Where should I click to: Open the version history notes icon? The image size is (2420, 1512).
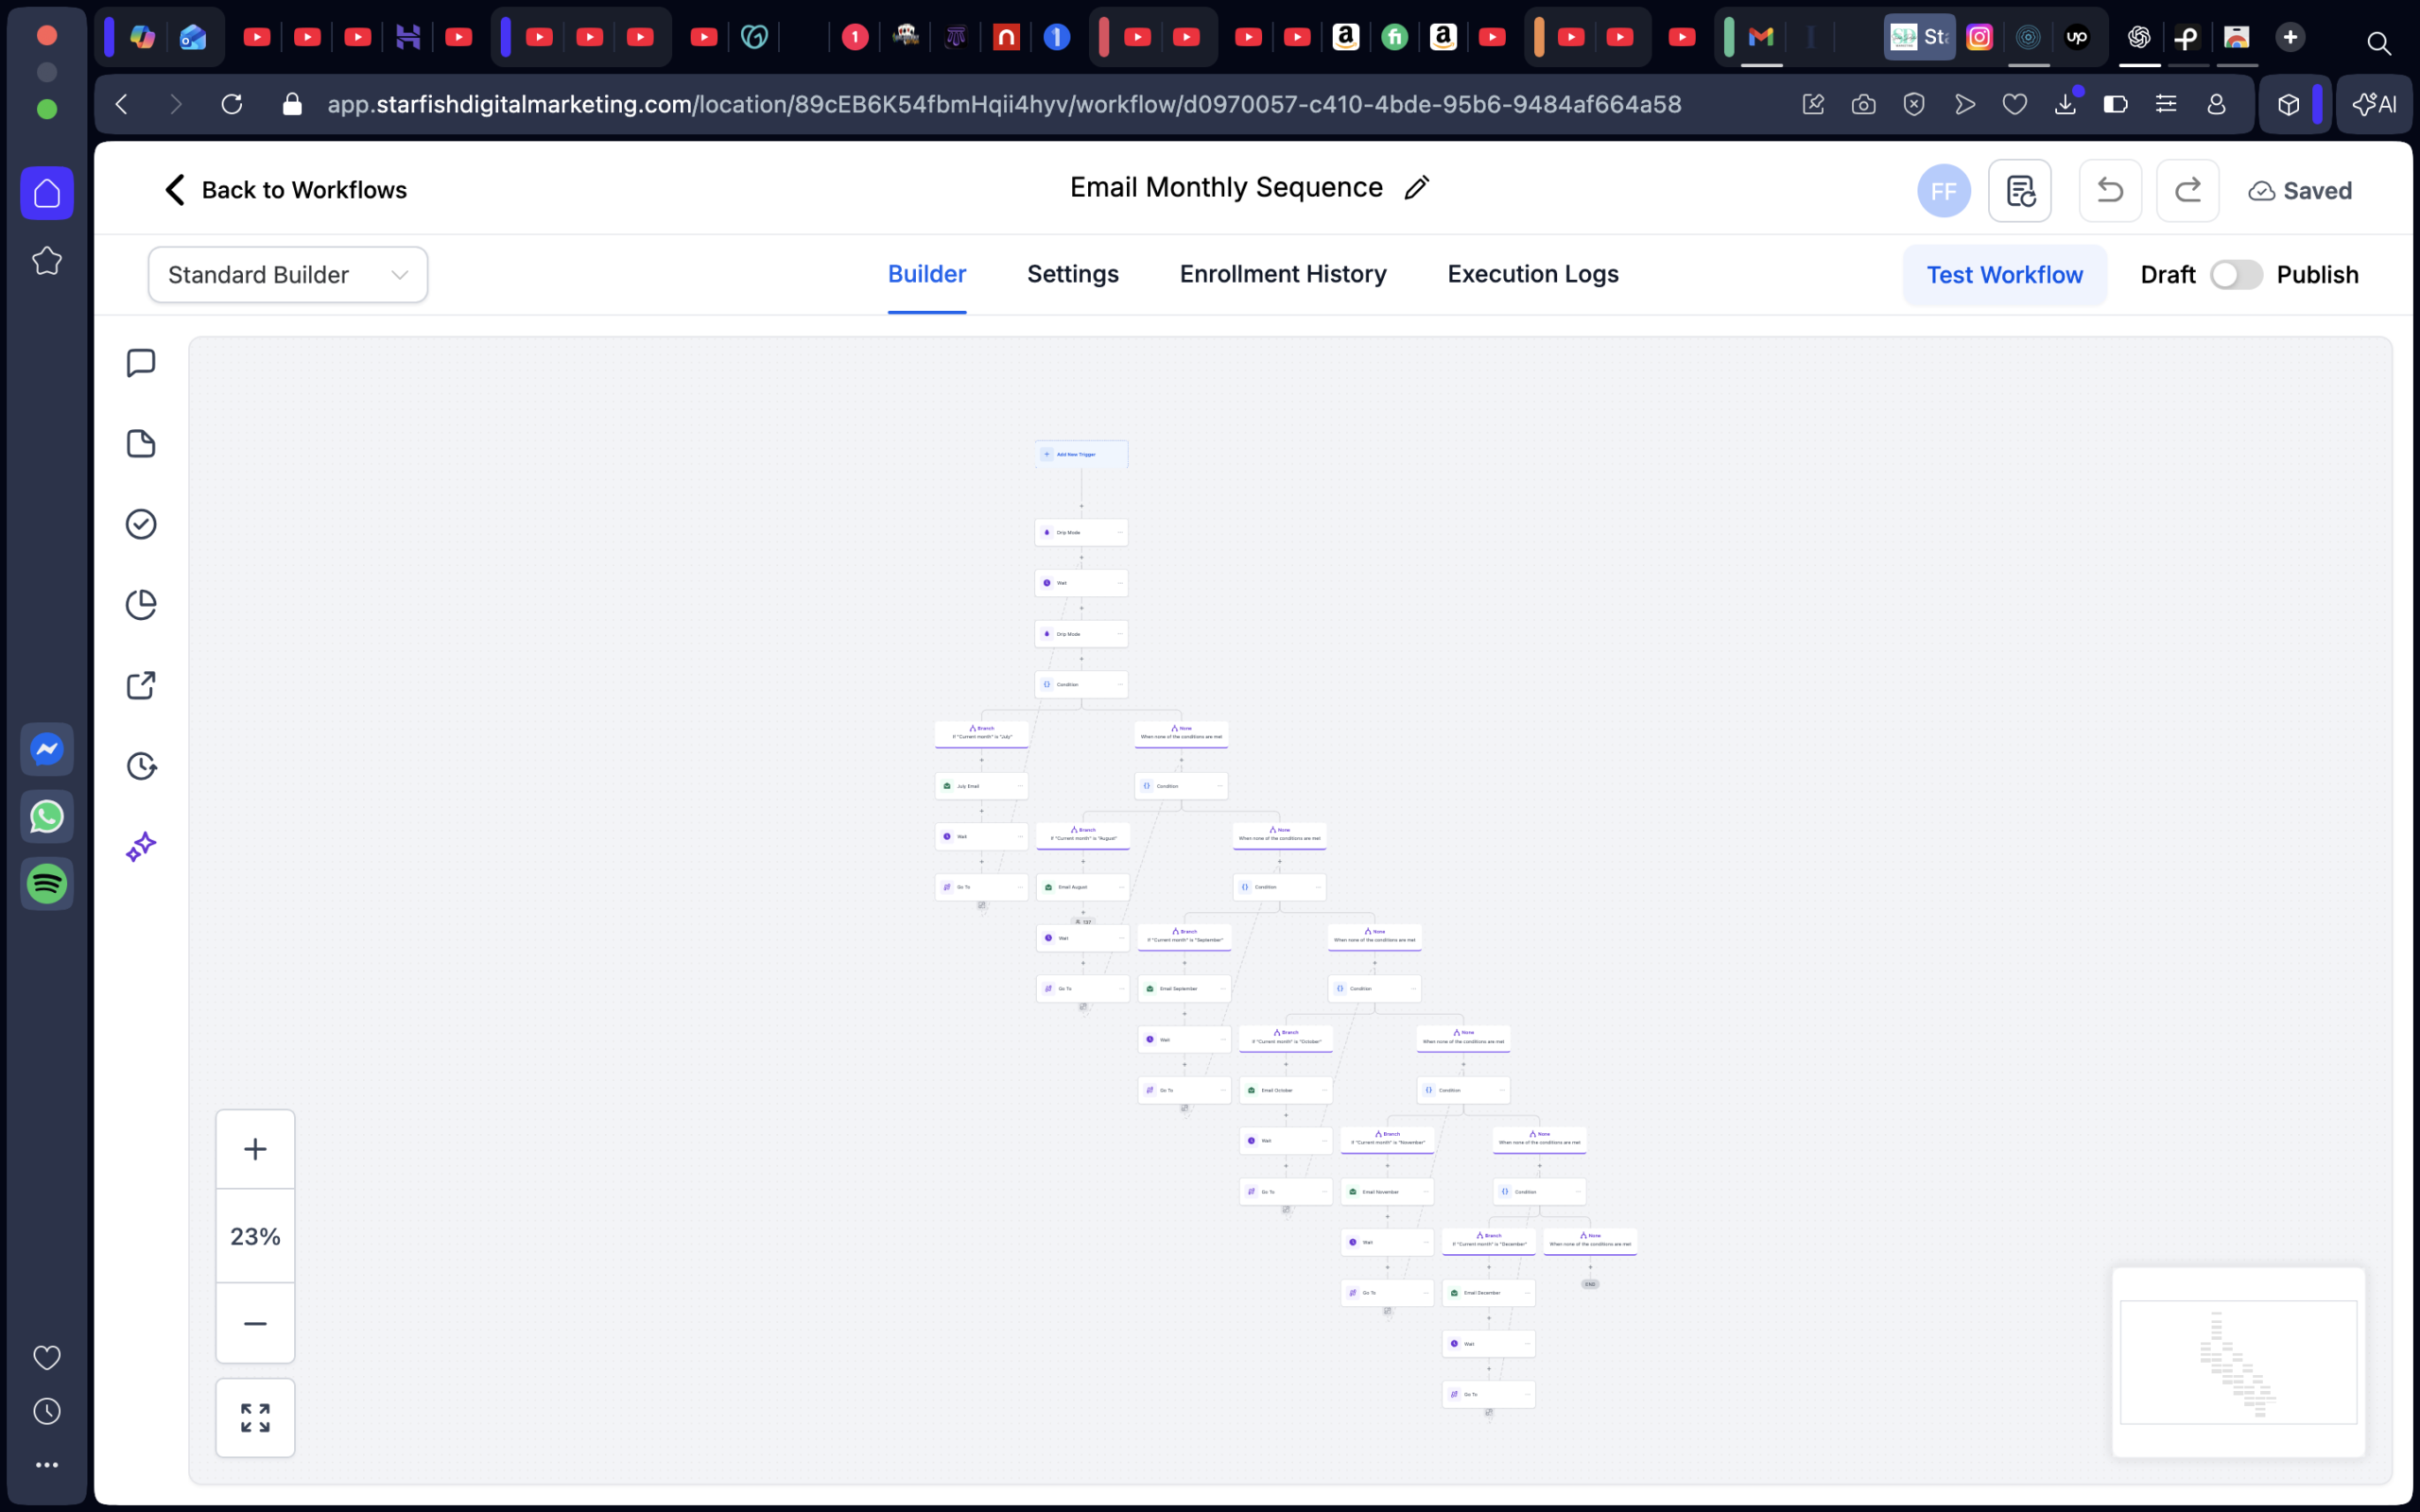[x=2019, y=191]
